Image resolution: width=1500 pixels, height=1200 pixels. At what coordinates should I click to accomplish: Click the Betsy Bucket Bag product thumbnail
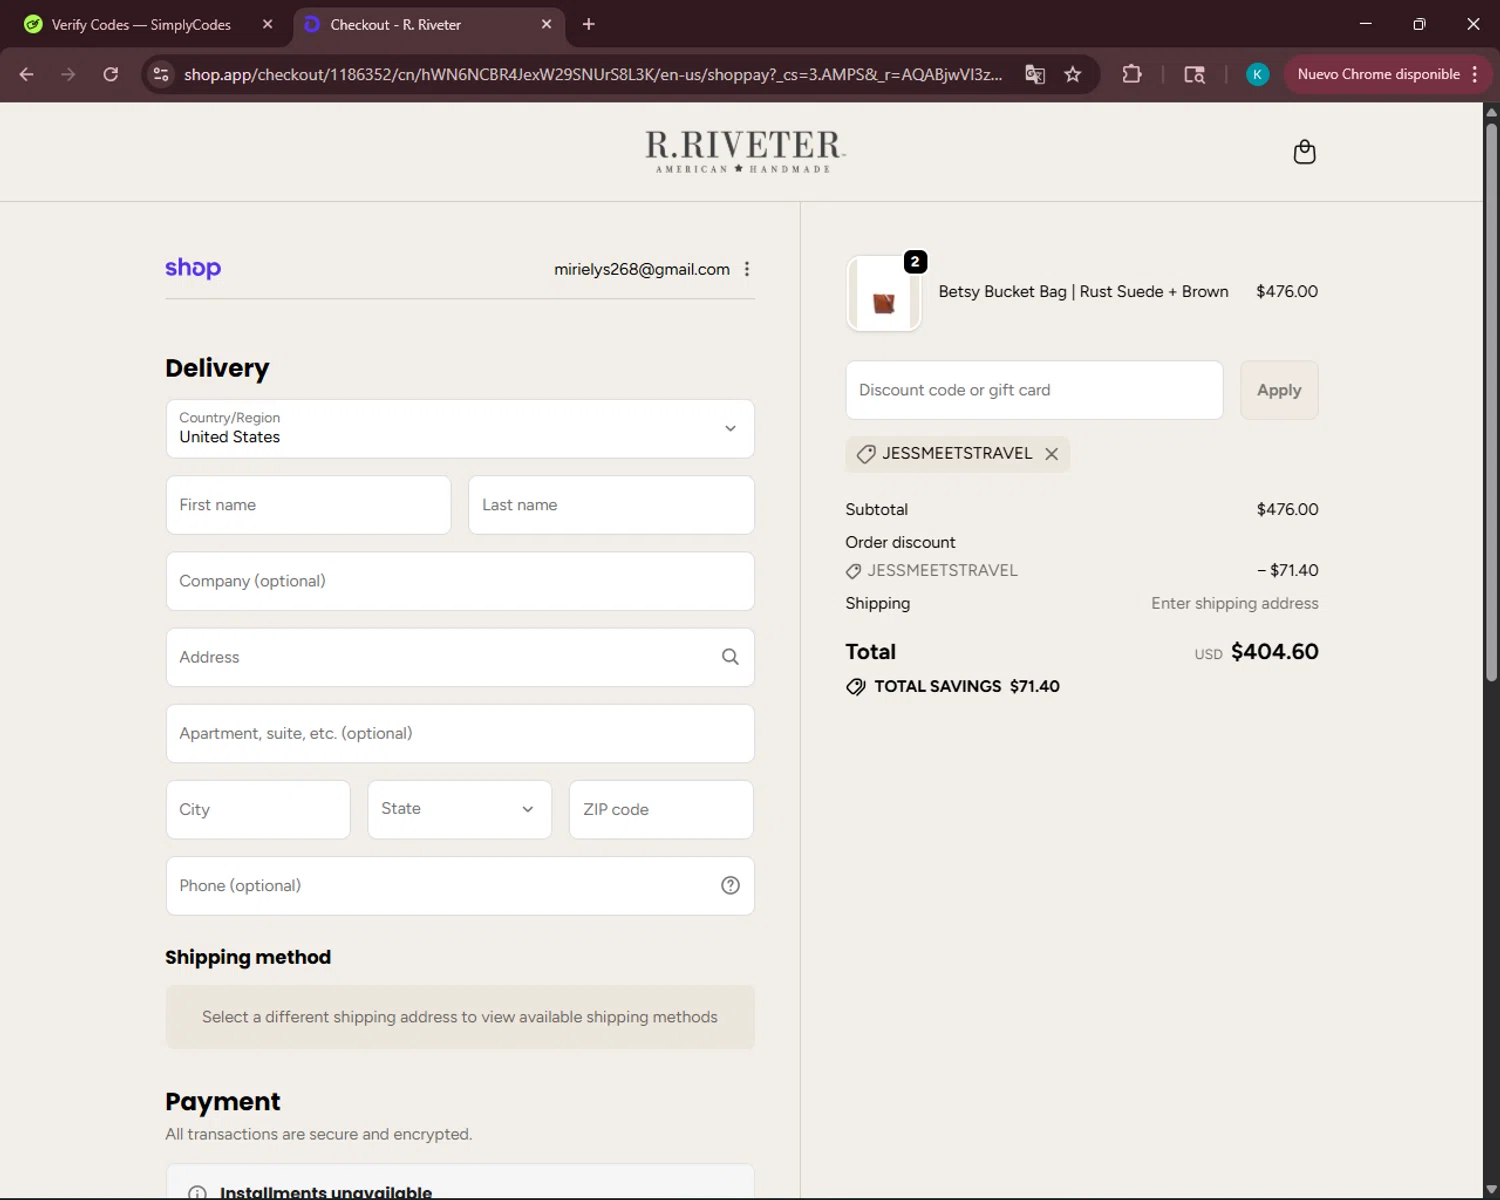pos(884,293)
